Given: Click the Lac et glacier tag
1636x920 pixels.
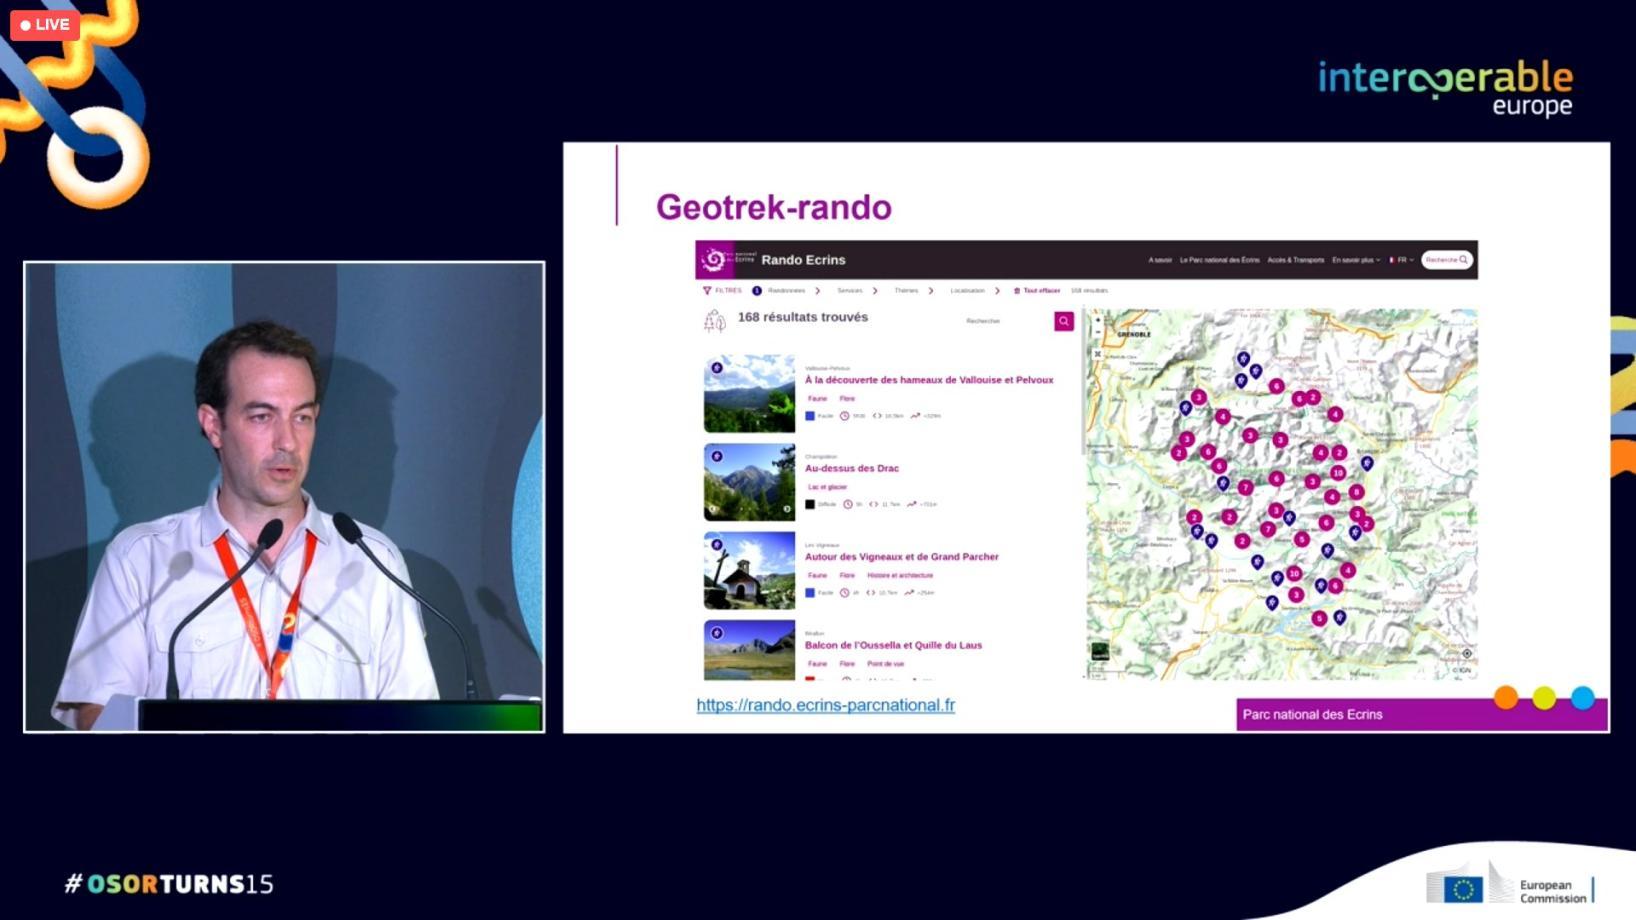Looking at the screenshot, I should [827, 487].
